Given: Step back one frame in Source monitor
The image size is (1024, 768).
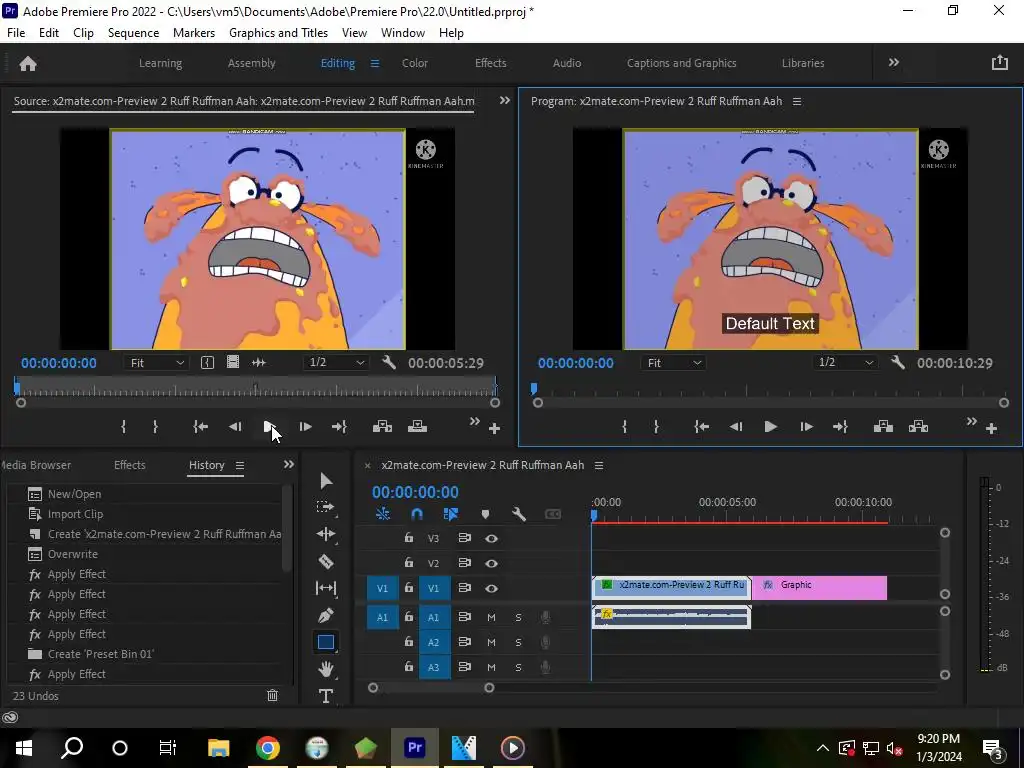Looking at the screenshot, I should click(x=235, y=426).
